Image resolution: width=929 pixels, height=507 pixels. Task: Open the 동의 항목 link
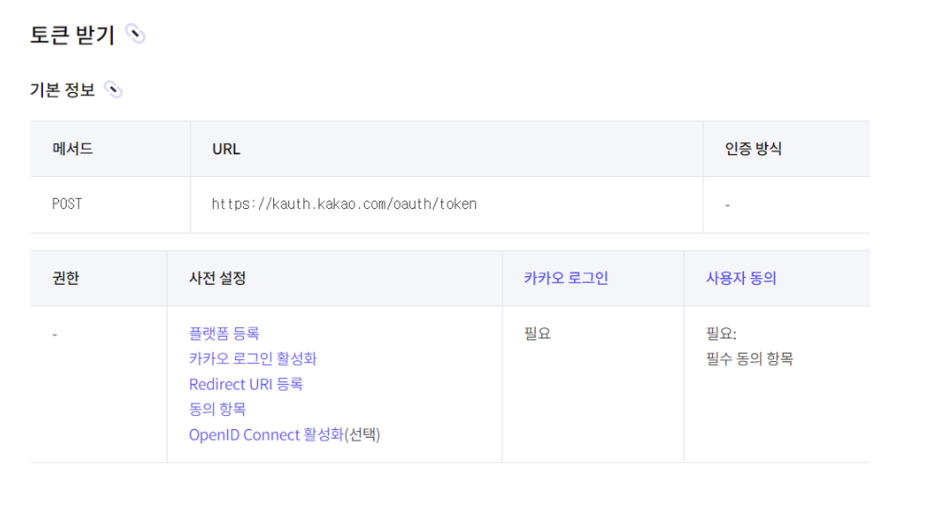(217, 409)
